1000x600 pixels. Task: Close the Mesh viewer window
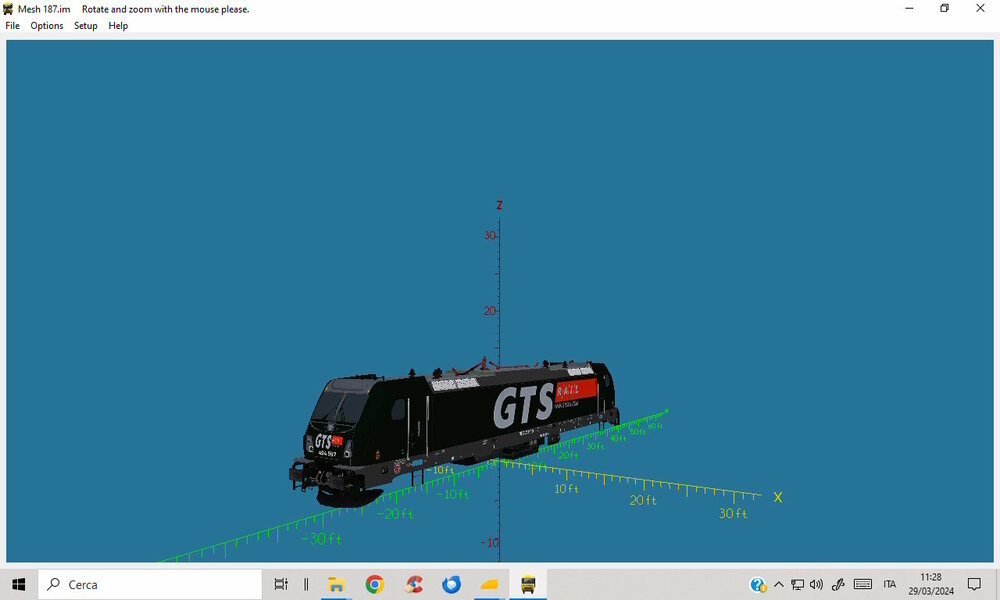pyautogui.click(x=980, y=8)
